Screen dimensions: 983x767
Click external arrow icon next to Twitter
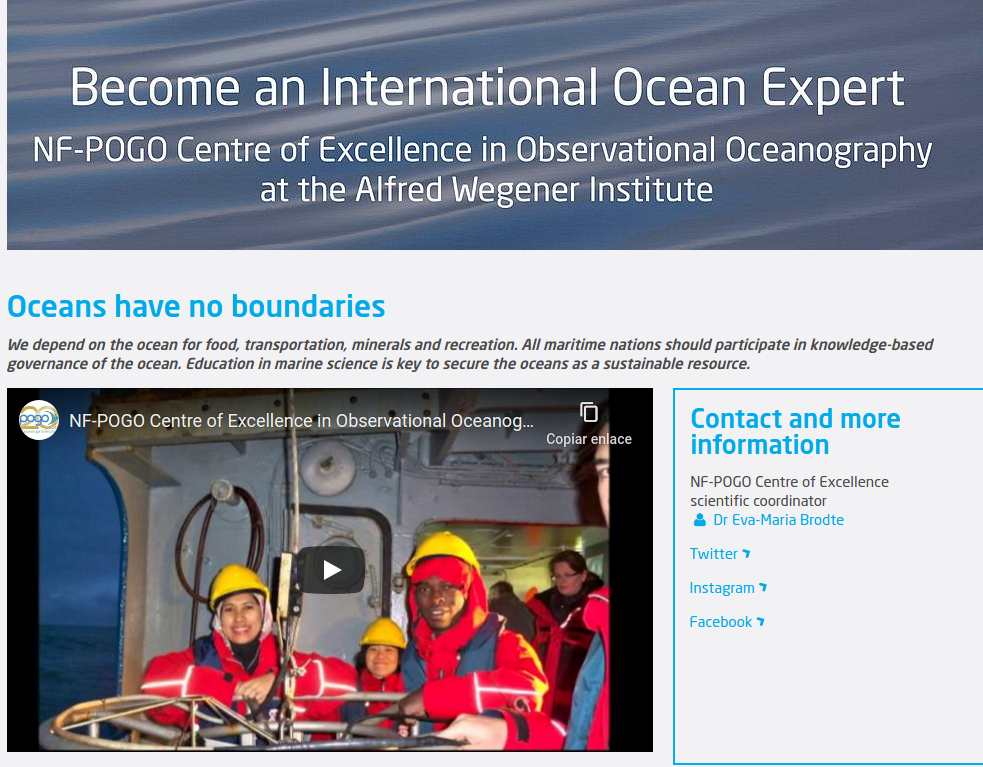746,553
